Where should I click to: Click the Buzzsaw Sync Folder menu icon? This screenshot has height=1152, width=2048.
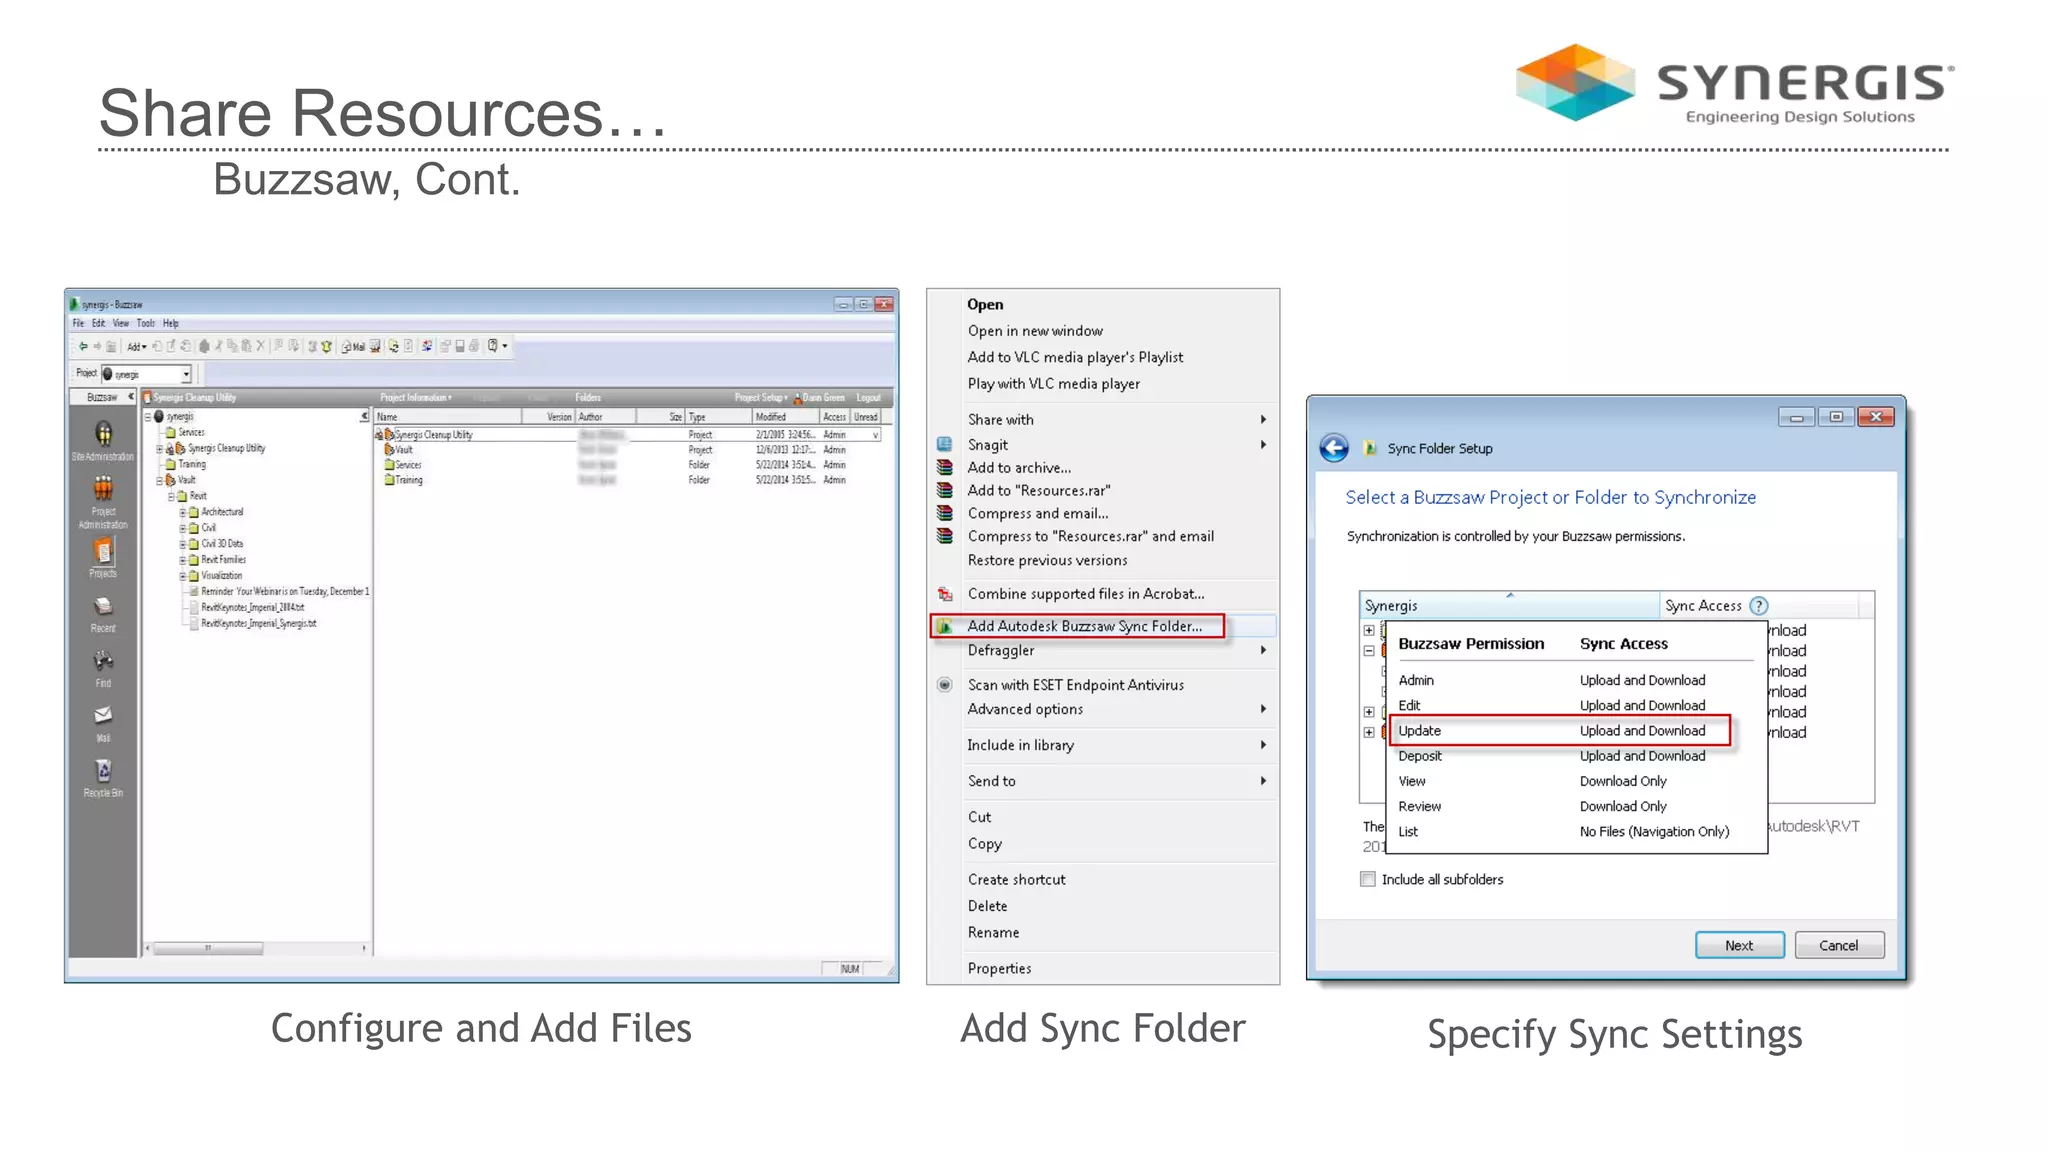click(944, 626)
